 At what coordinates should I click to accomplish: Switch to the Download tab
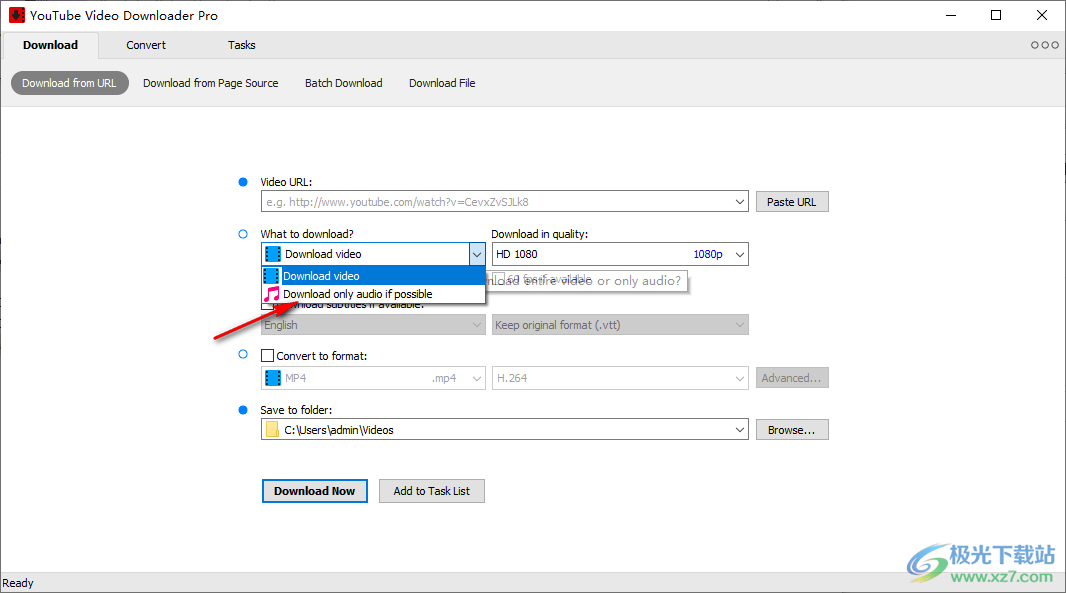(x=50, y=45)
